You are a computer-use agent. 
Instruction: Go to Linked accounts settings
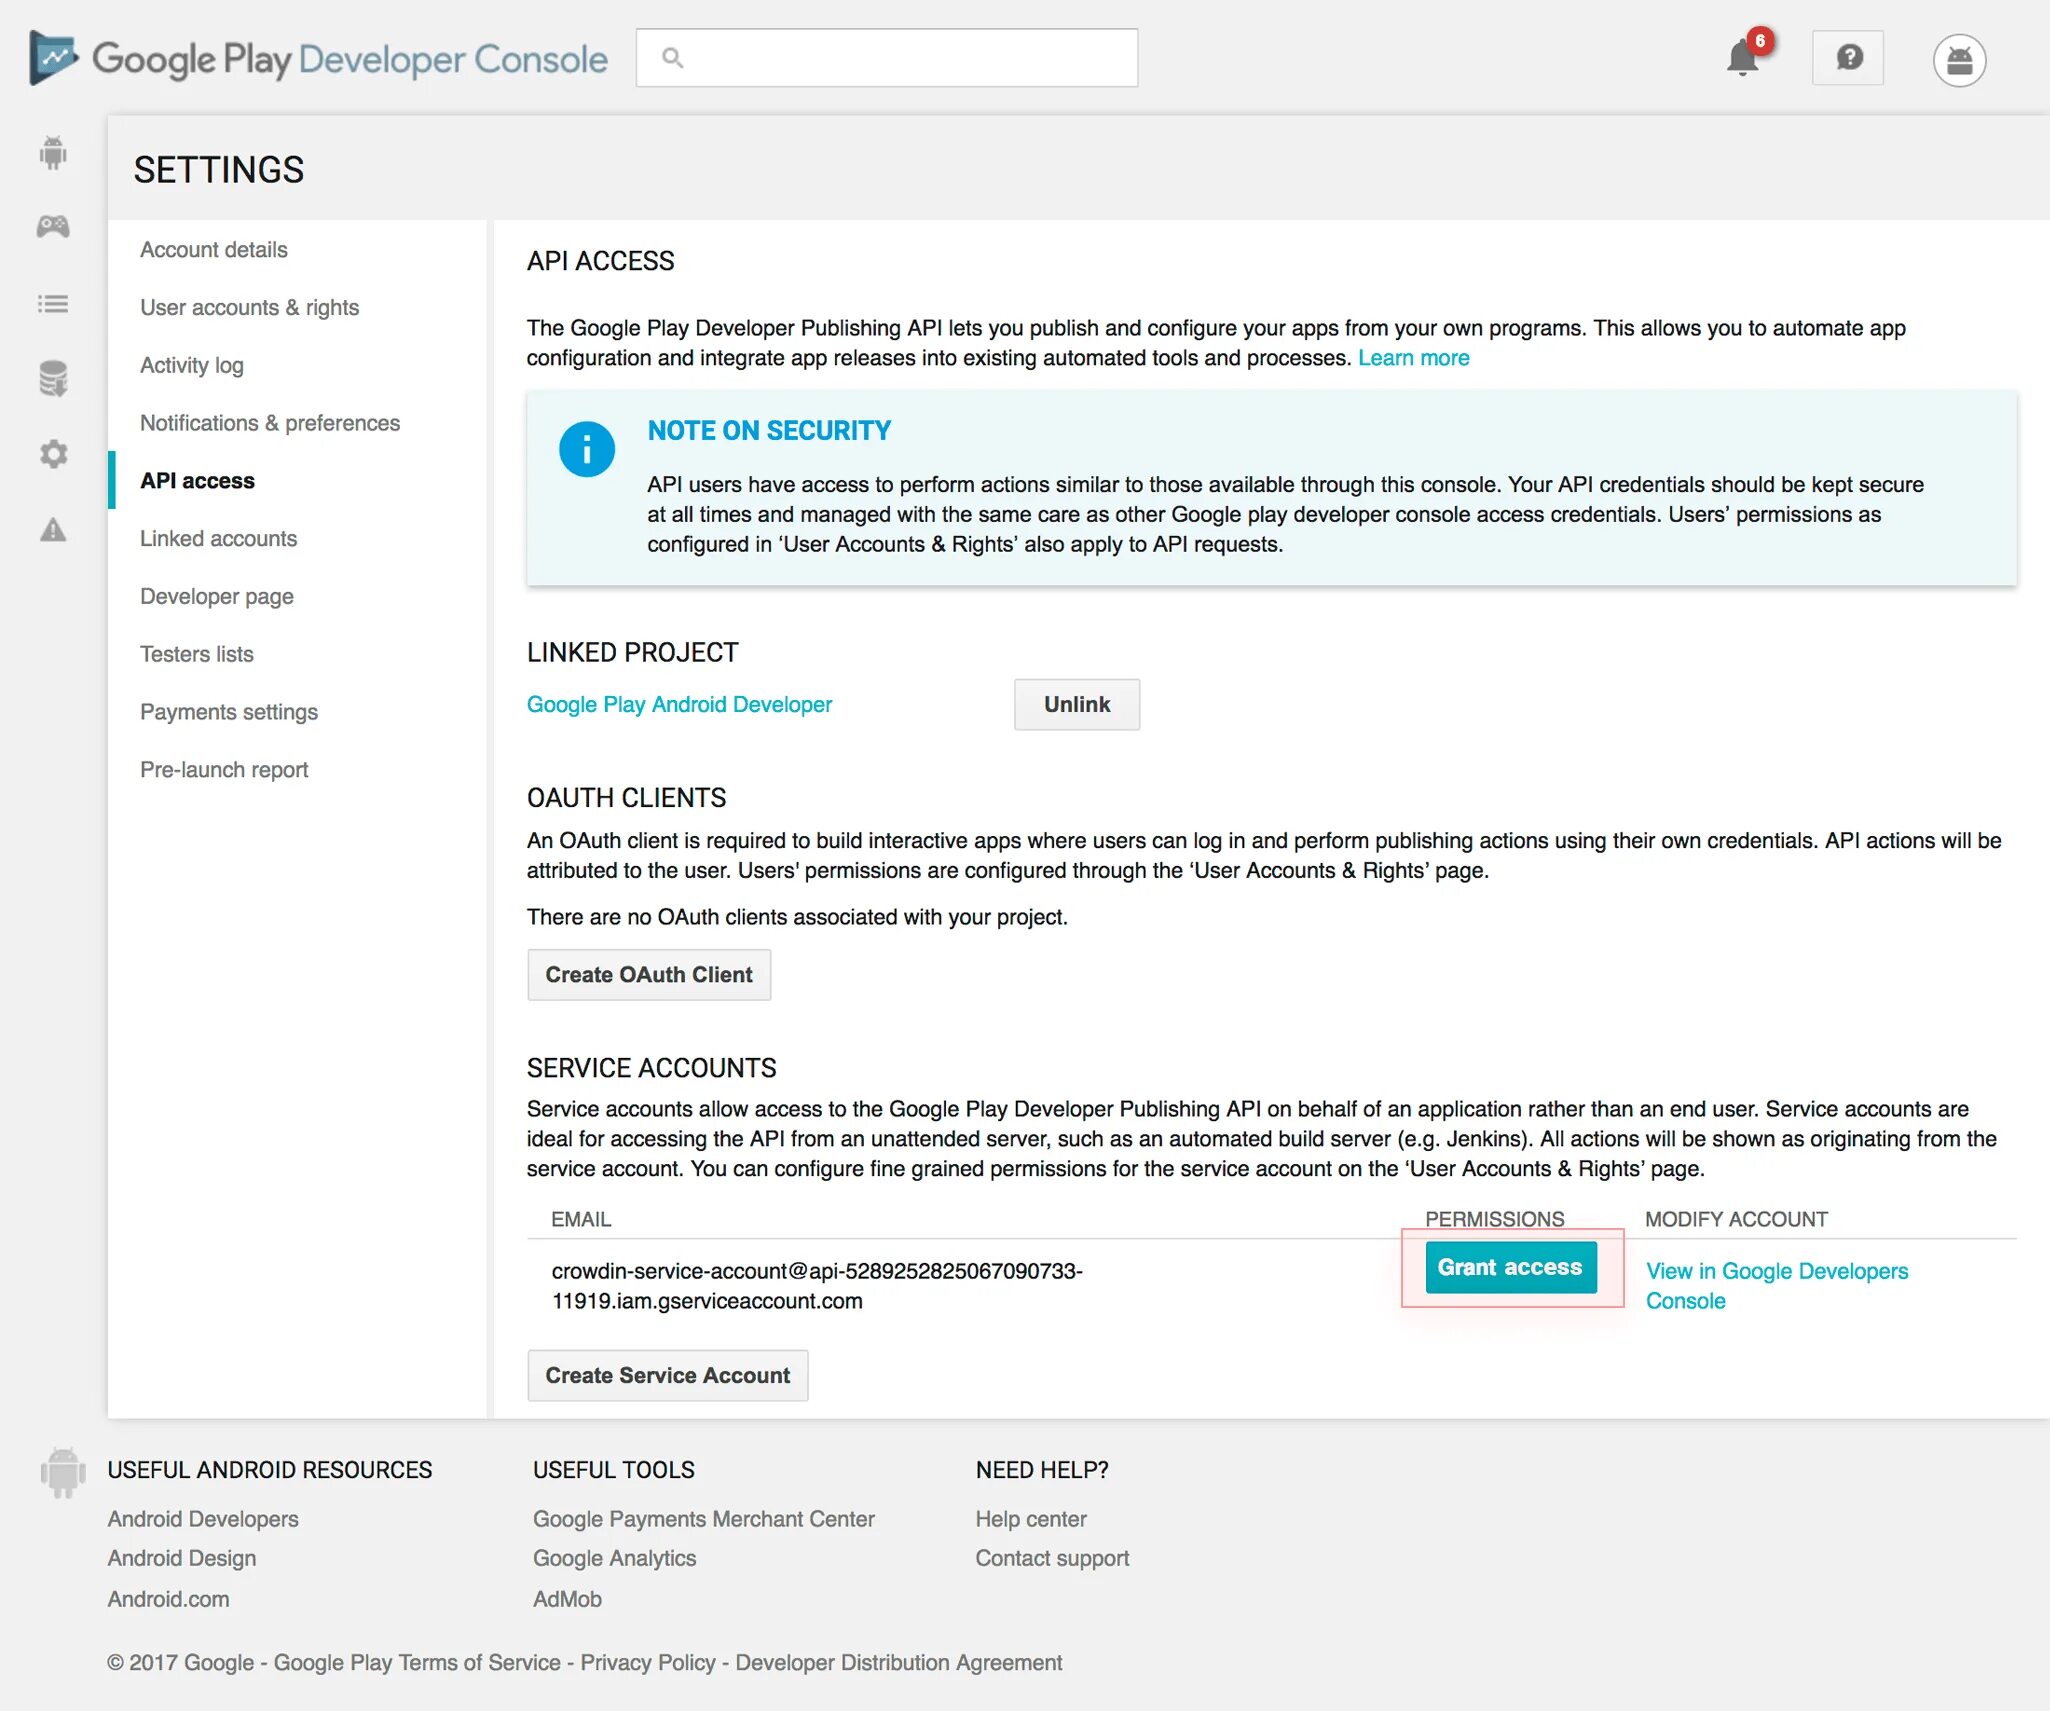[218, 538]
